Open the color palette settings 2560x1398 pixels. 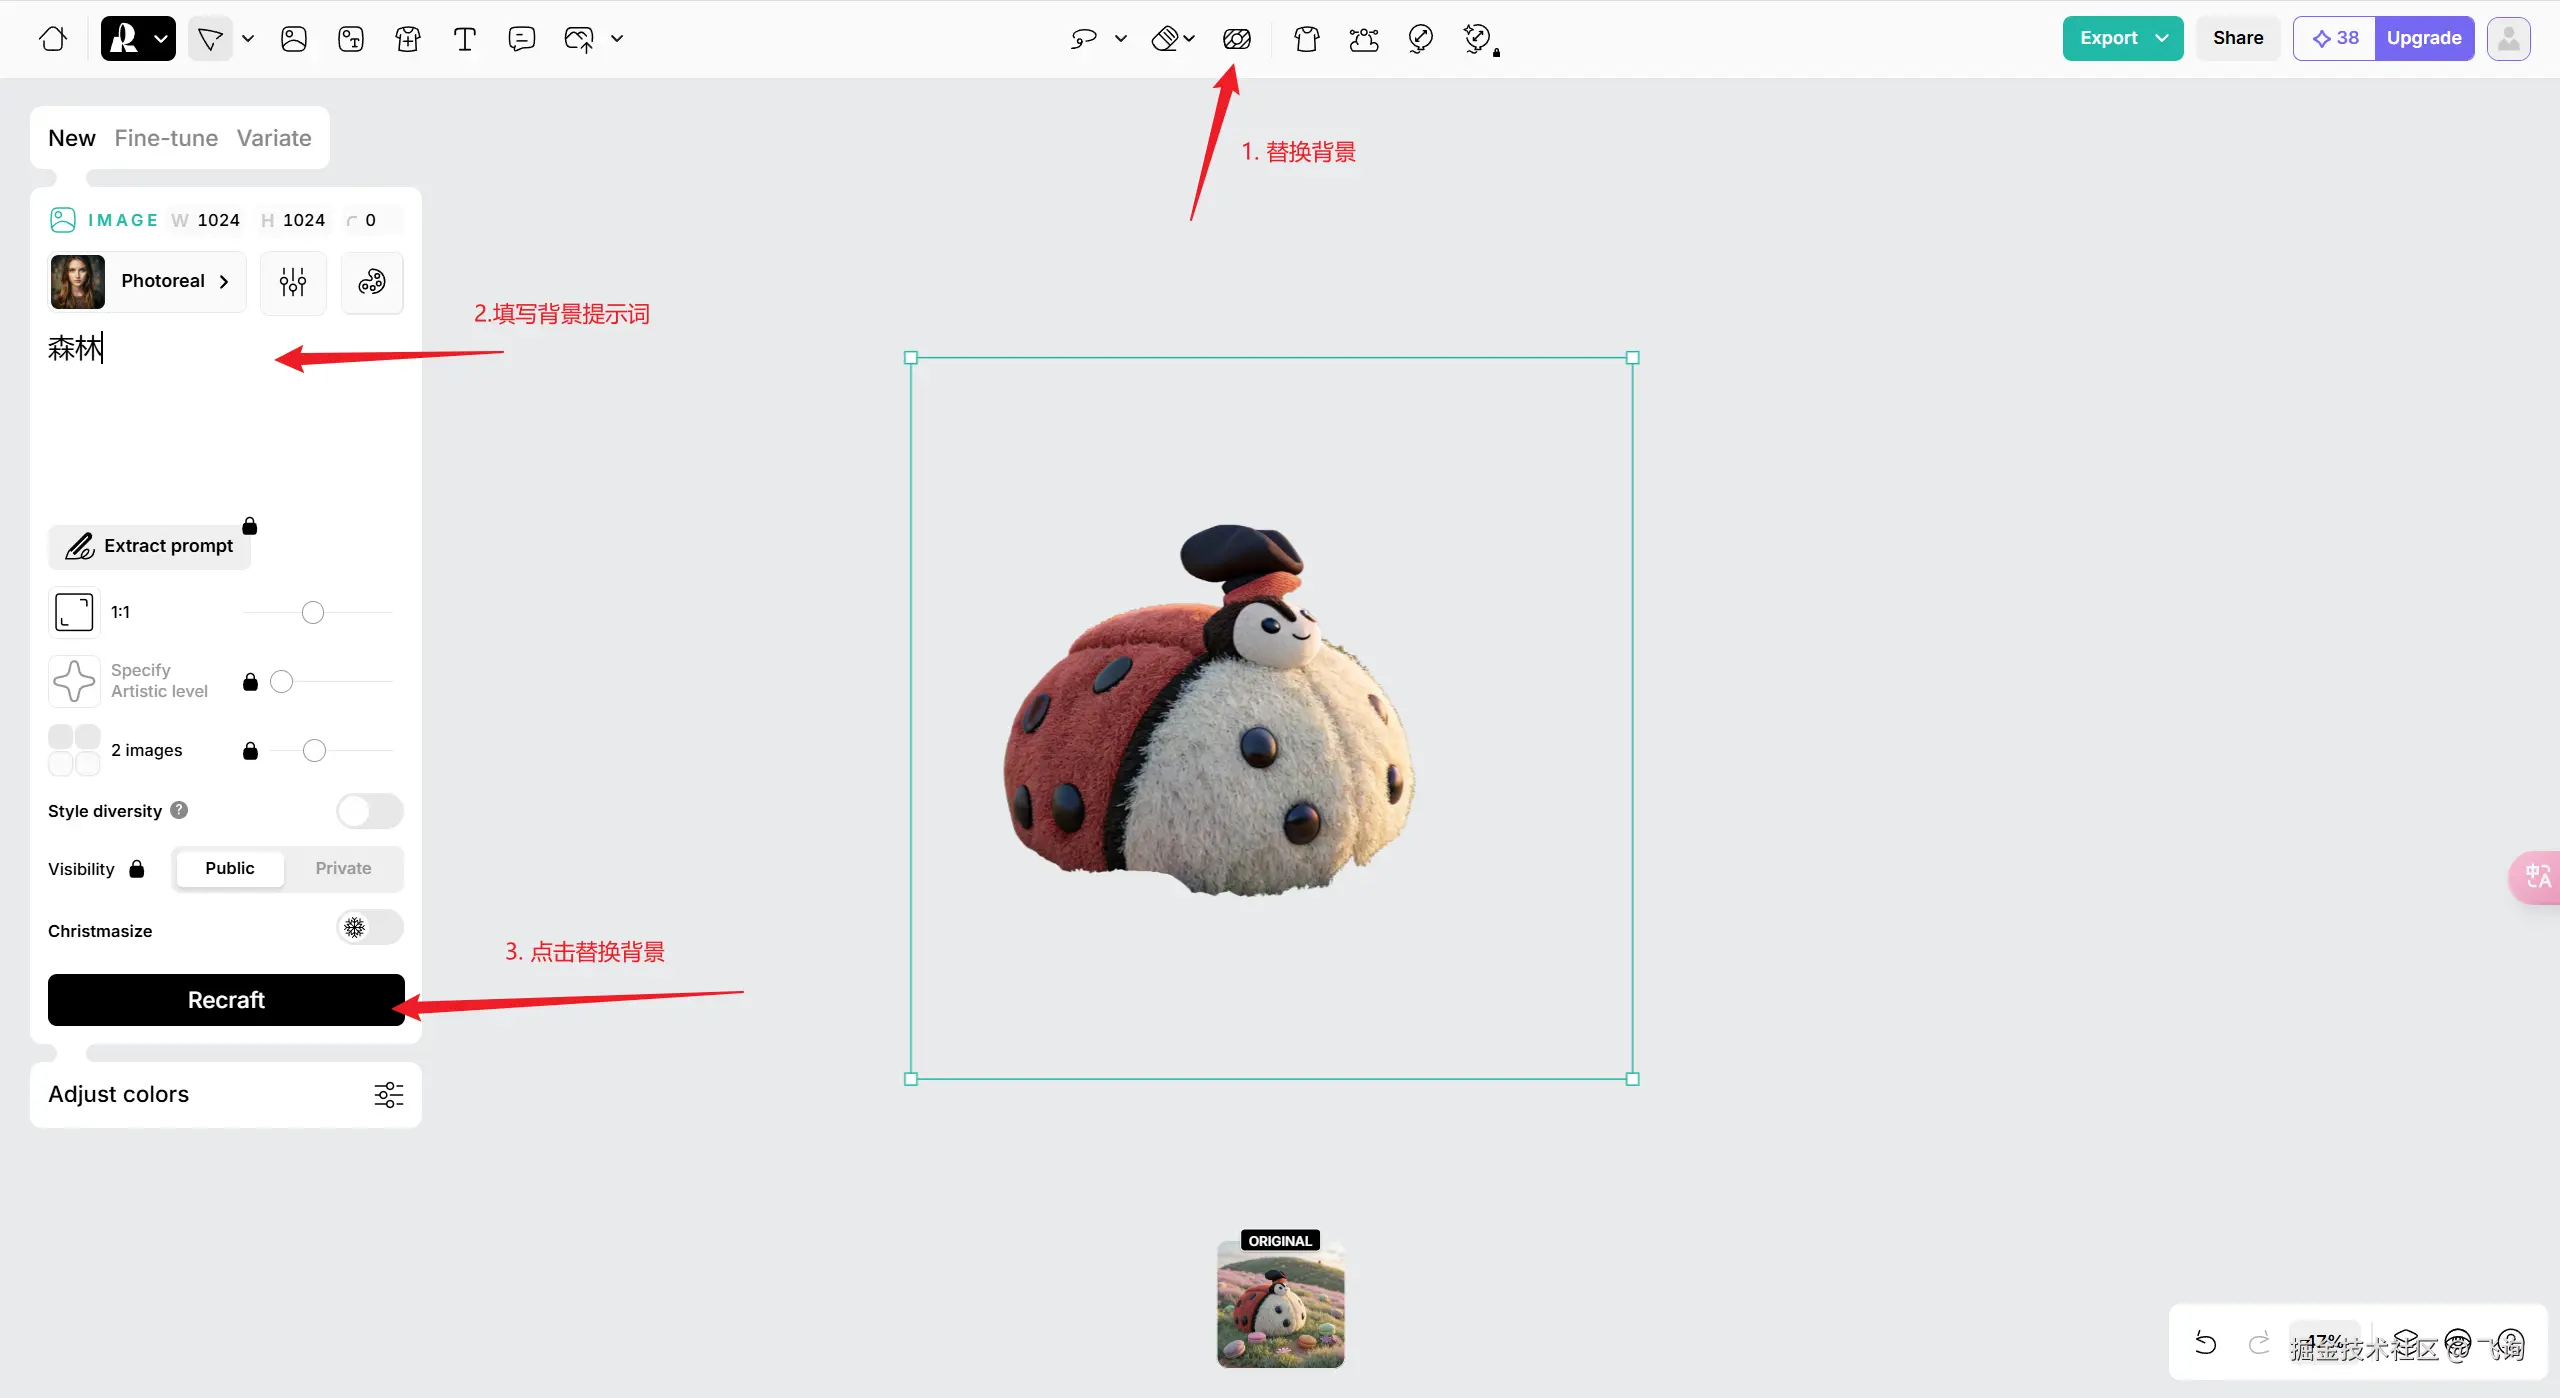click(372, 282)
